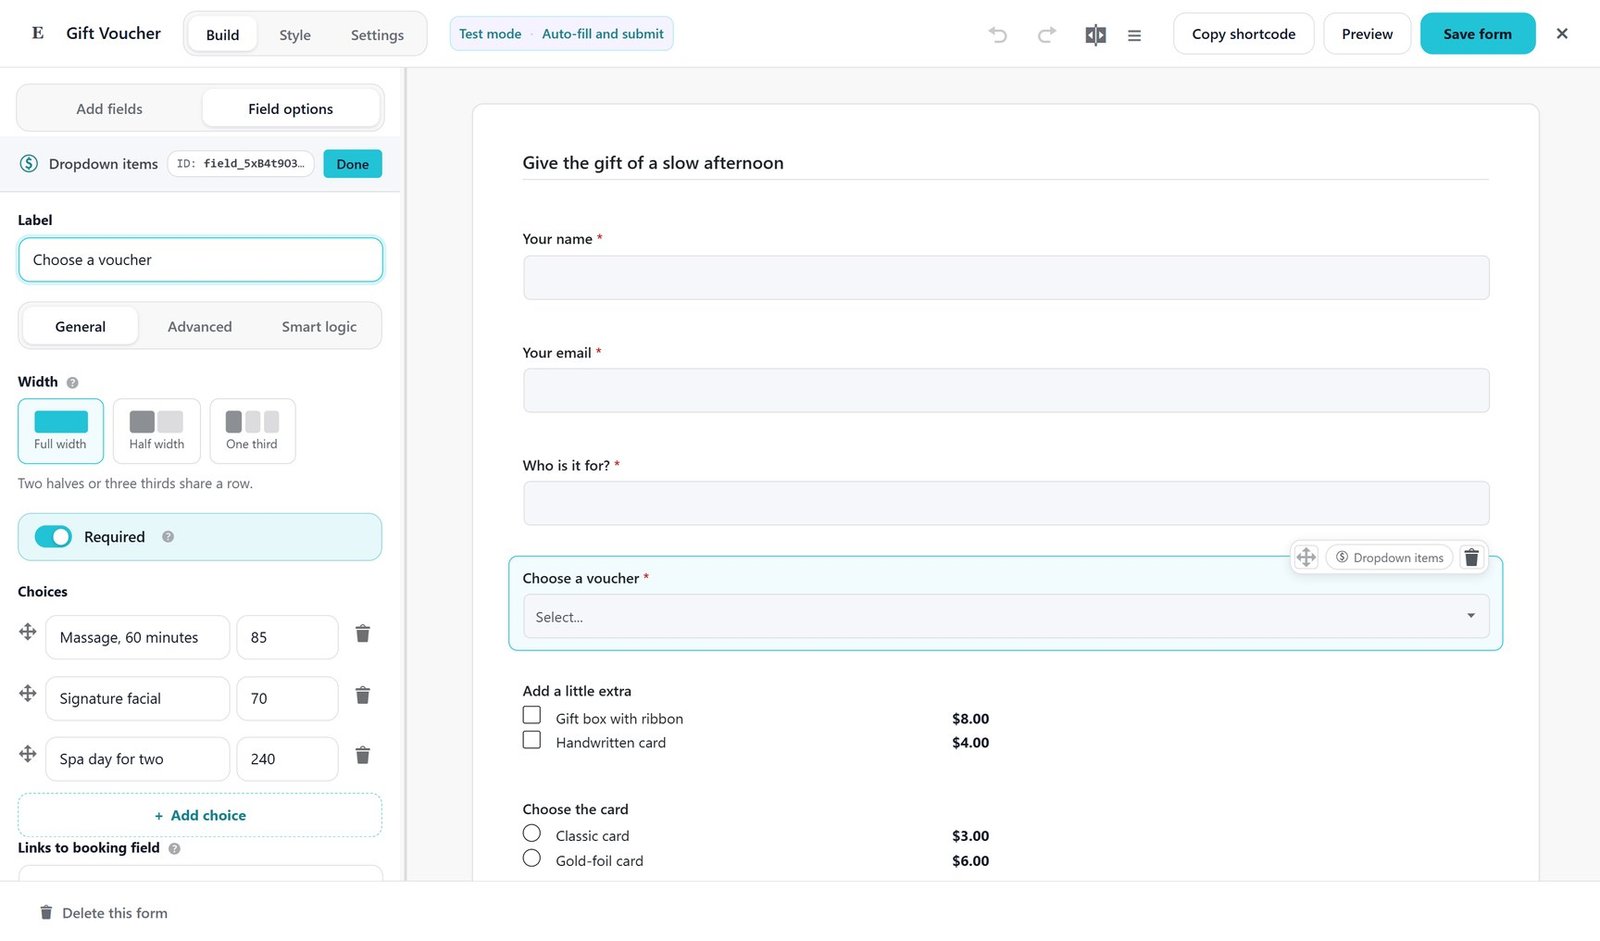Select the Half width option
This screenshot has width=1600, height=941.
[x=157, y=431]
